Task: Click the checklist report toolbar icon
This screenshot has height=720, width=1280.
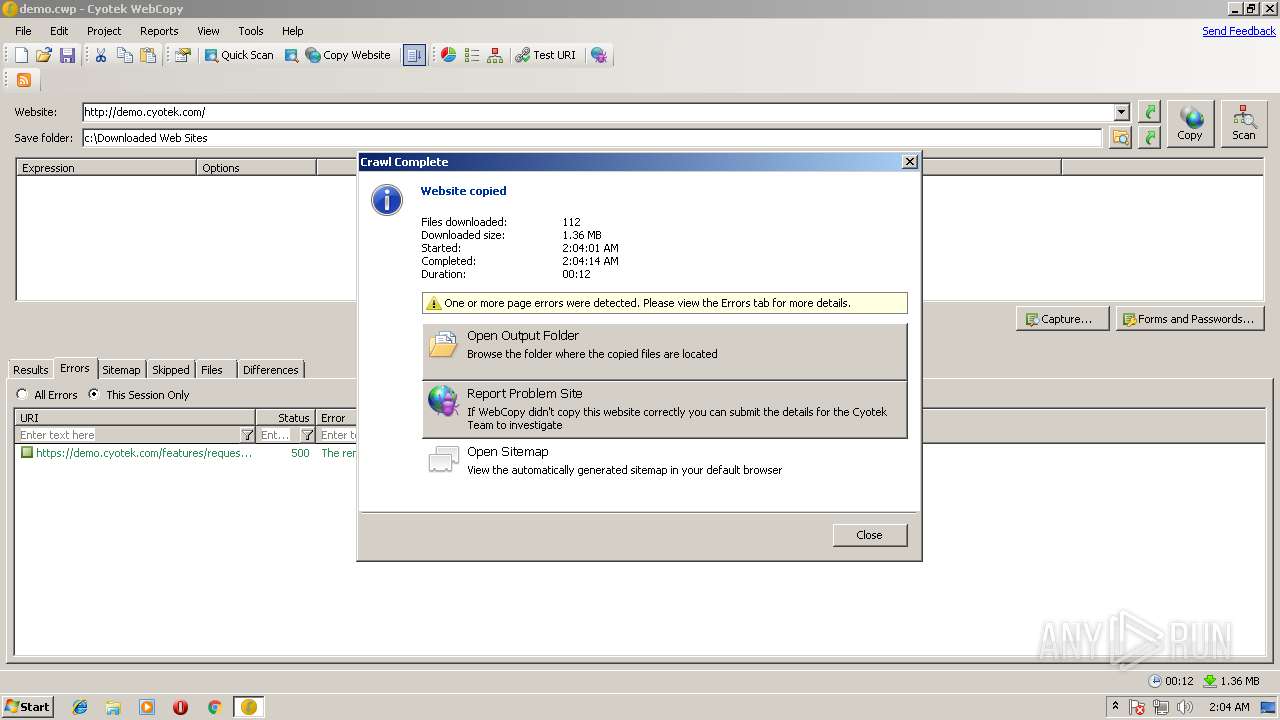Action: tap(472, 55)
